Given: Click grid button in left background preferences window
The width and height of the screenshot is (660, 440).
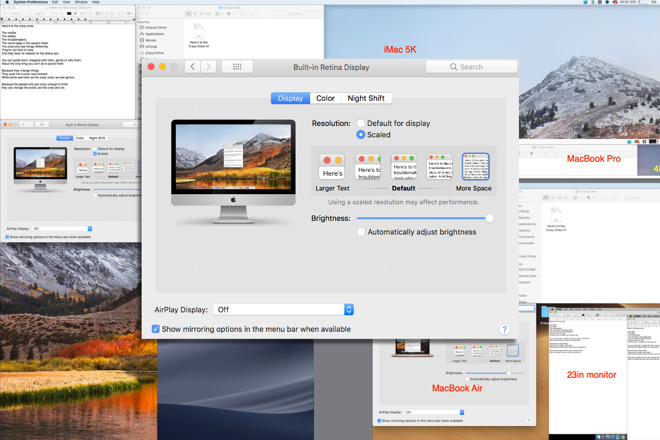Looking at the screenshot, I should pos(42,125).
